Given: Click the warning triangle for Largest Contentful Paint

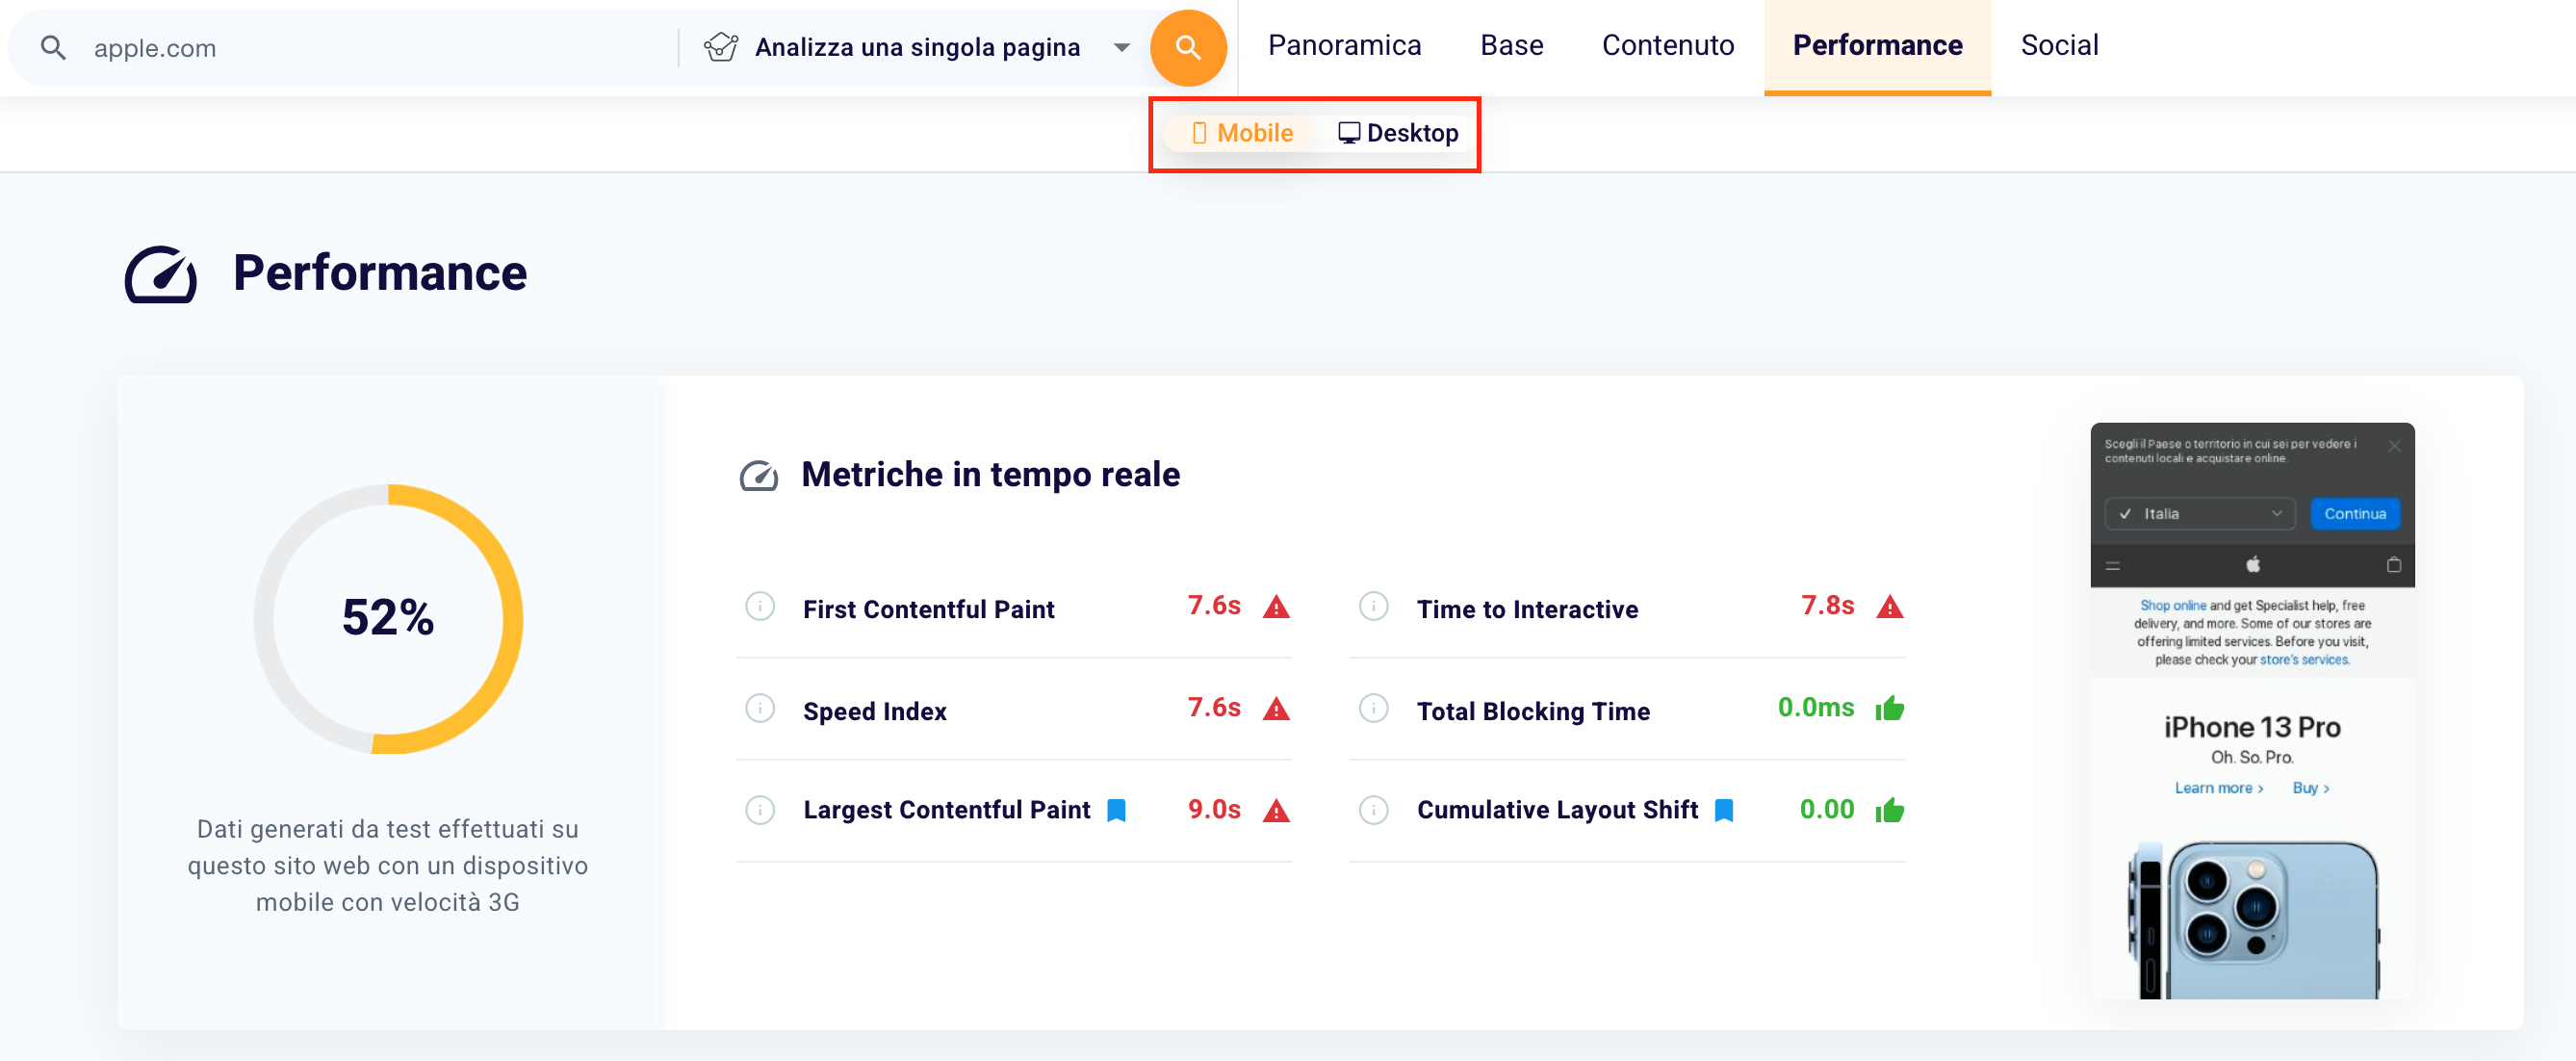Looking at the screenshot, I should coord(1276,810).
